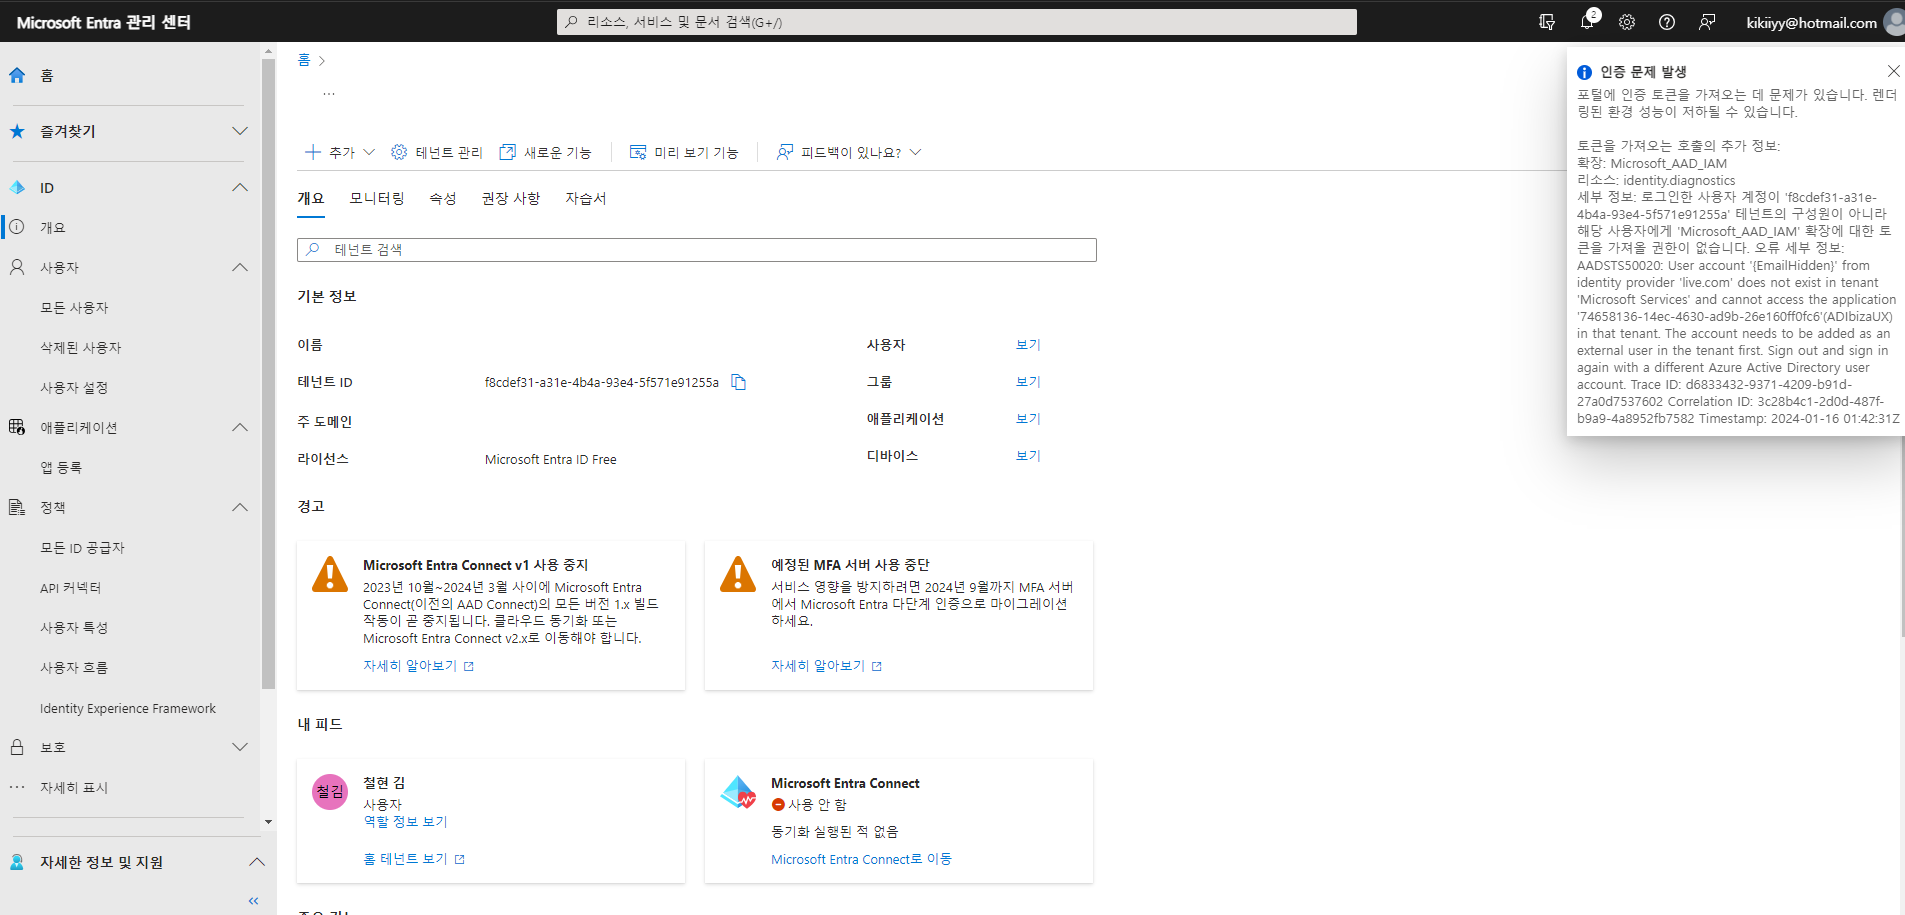Open API 커넥터 in sidebar
1905x915 pixels.
[x=70, y=588]
